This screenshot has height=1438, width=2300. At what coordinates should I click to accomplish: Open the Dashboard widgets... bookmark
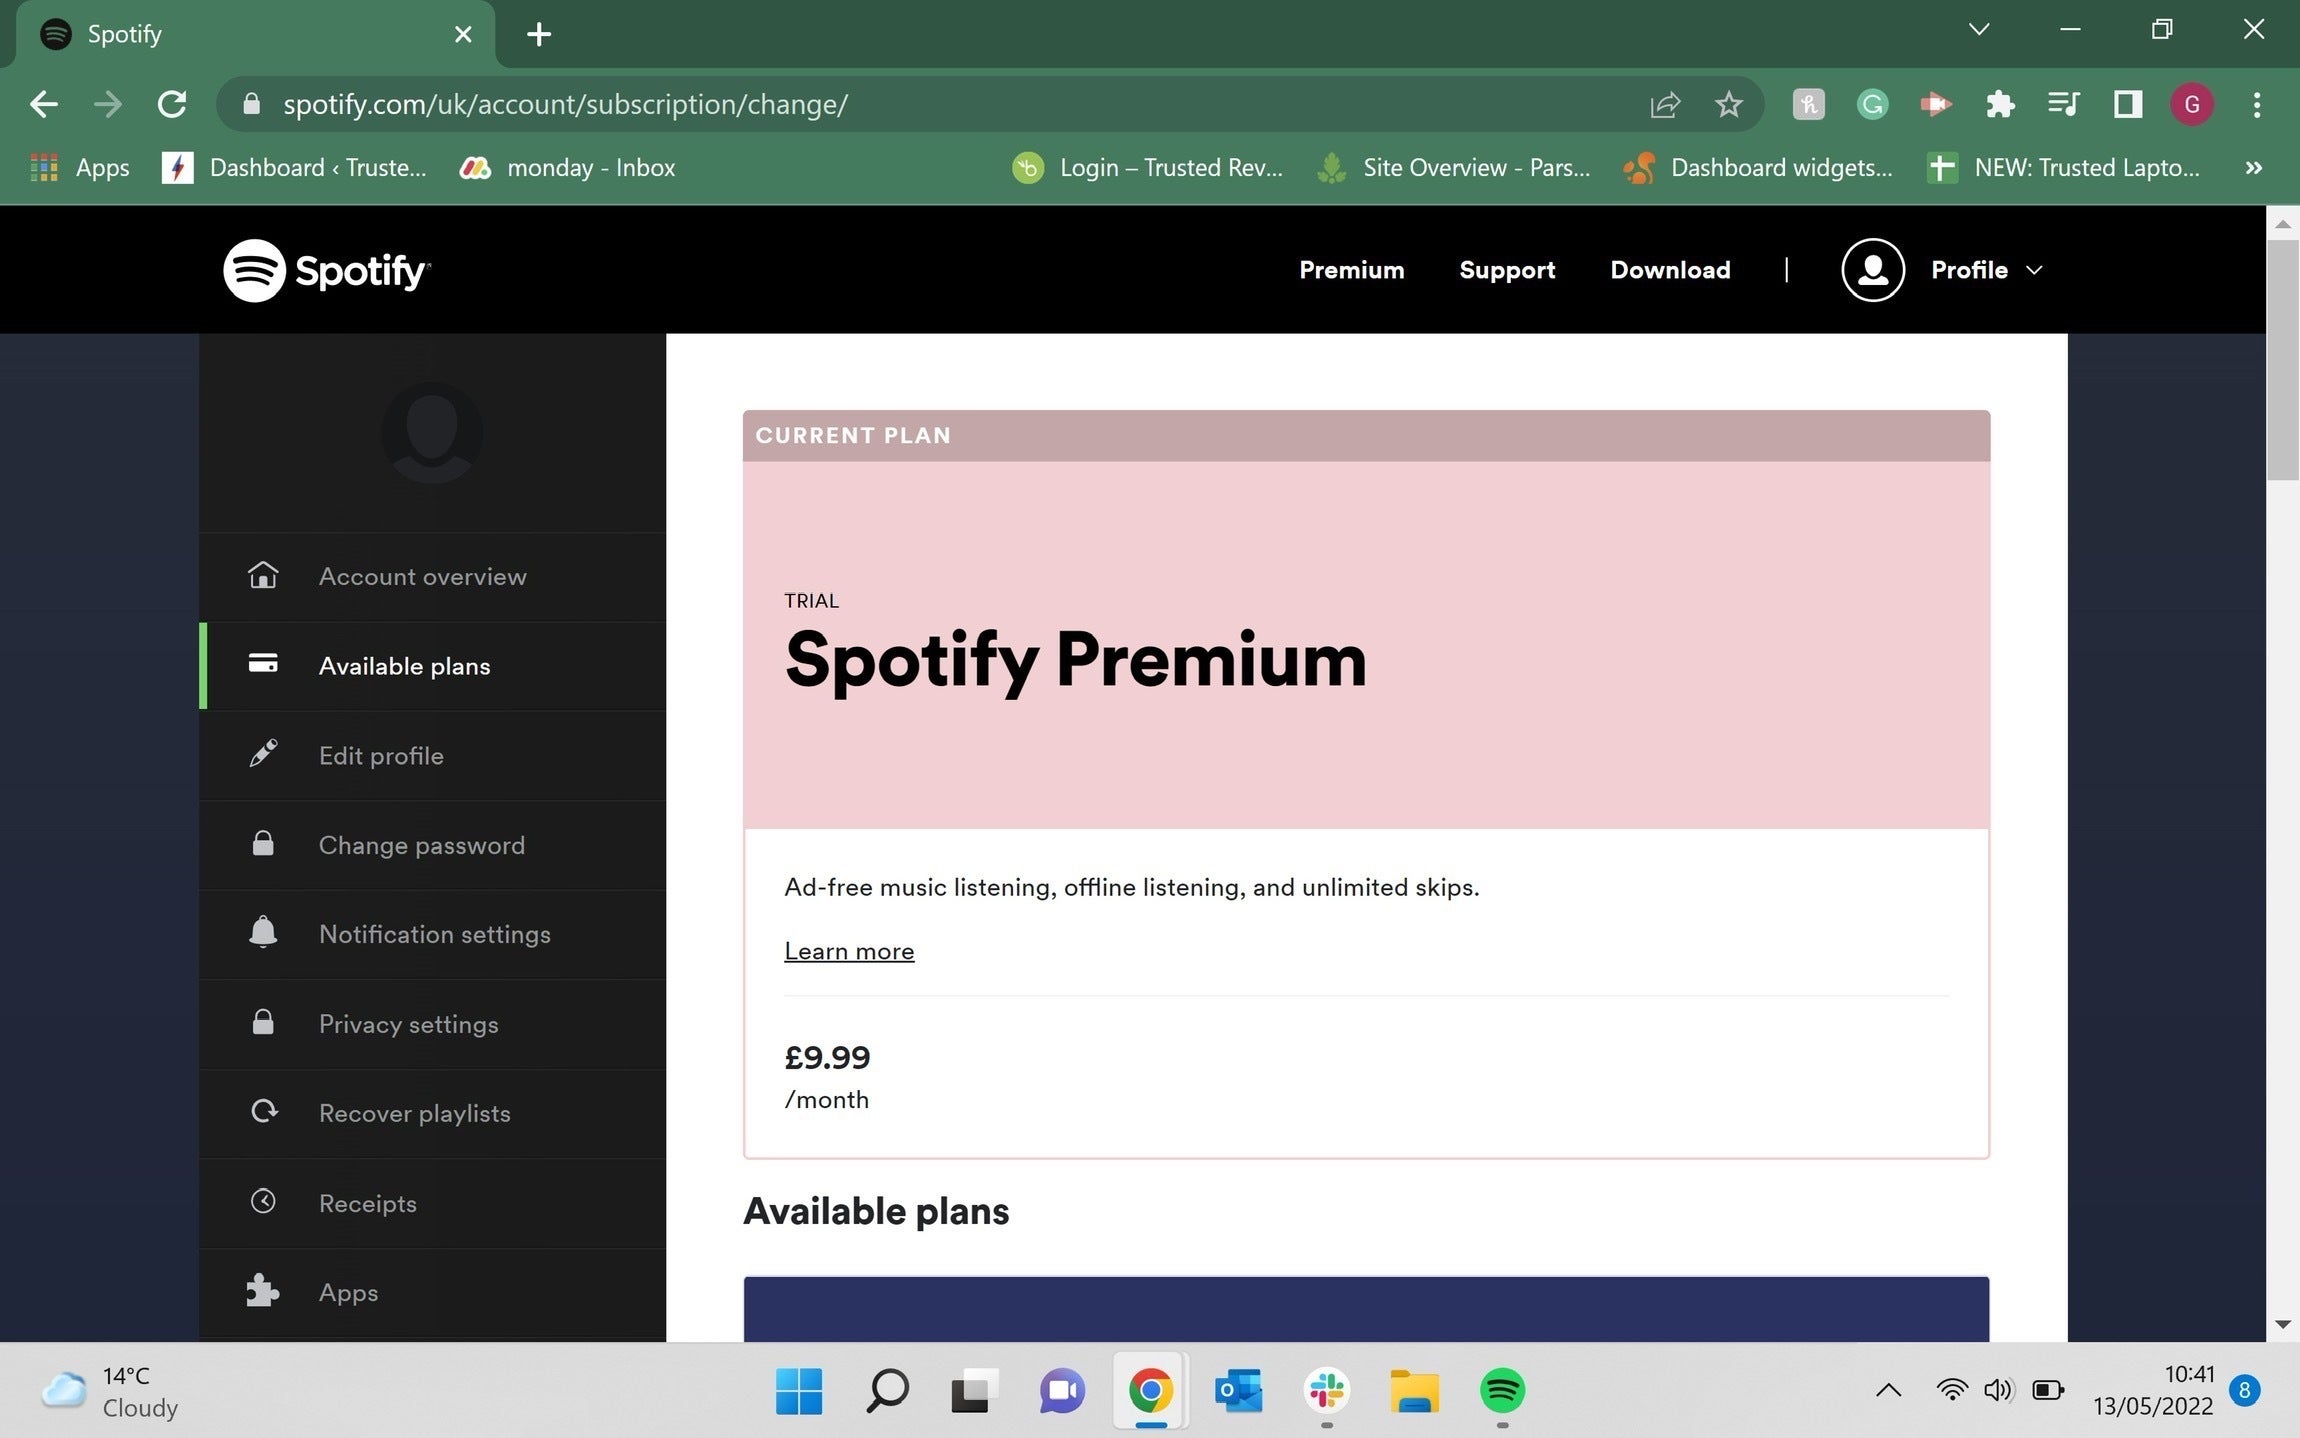pos(1758,168)
